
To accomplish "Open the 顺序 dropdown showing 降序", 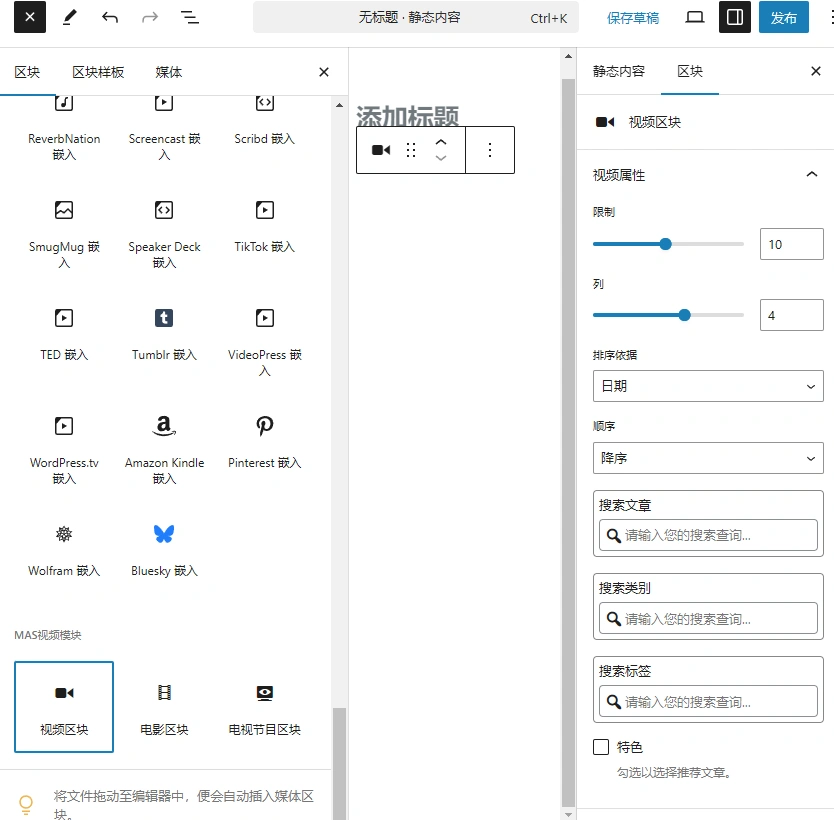I will click(x=707, y=458).
